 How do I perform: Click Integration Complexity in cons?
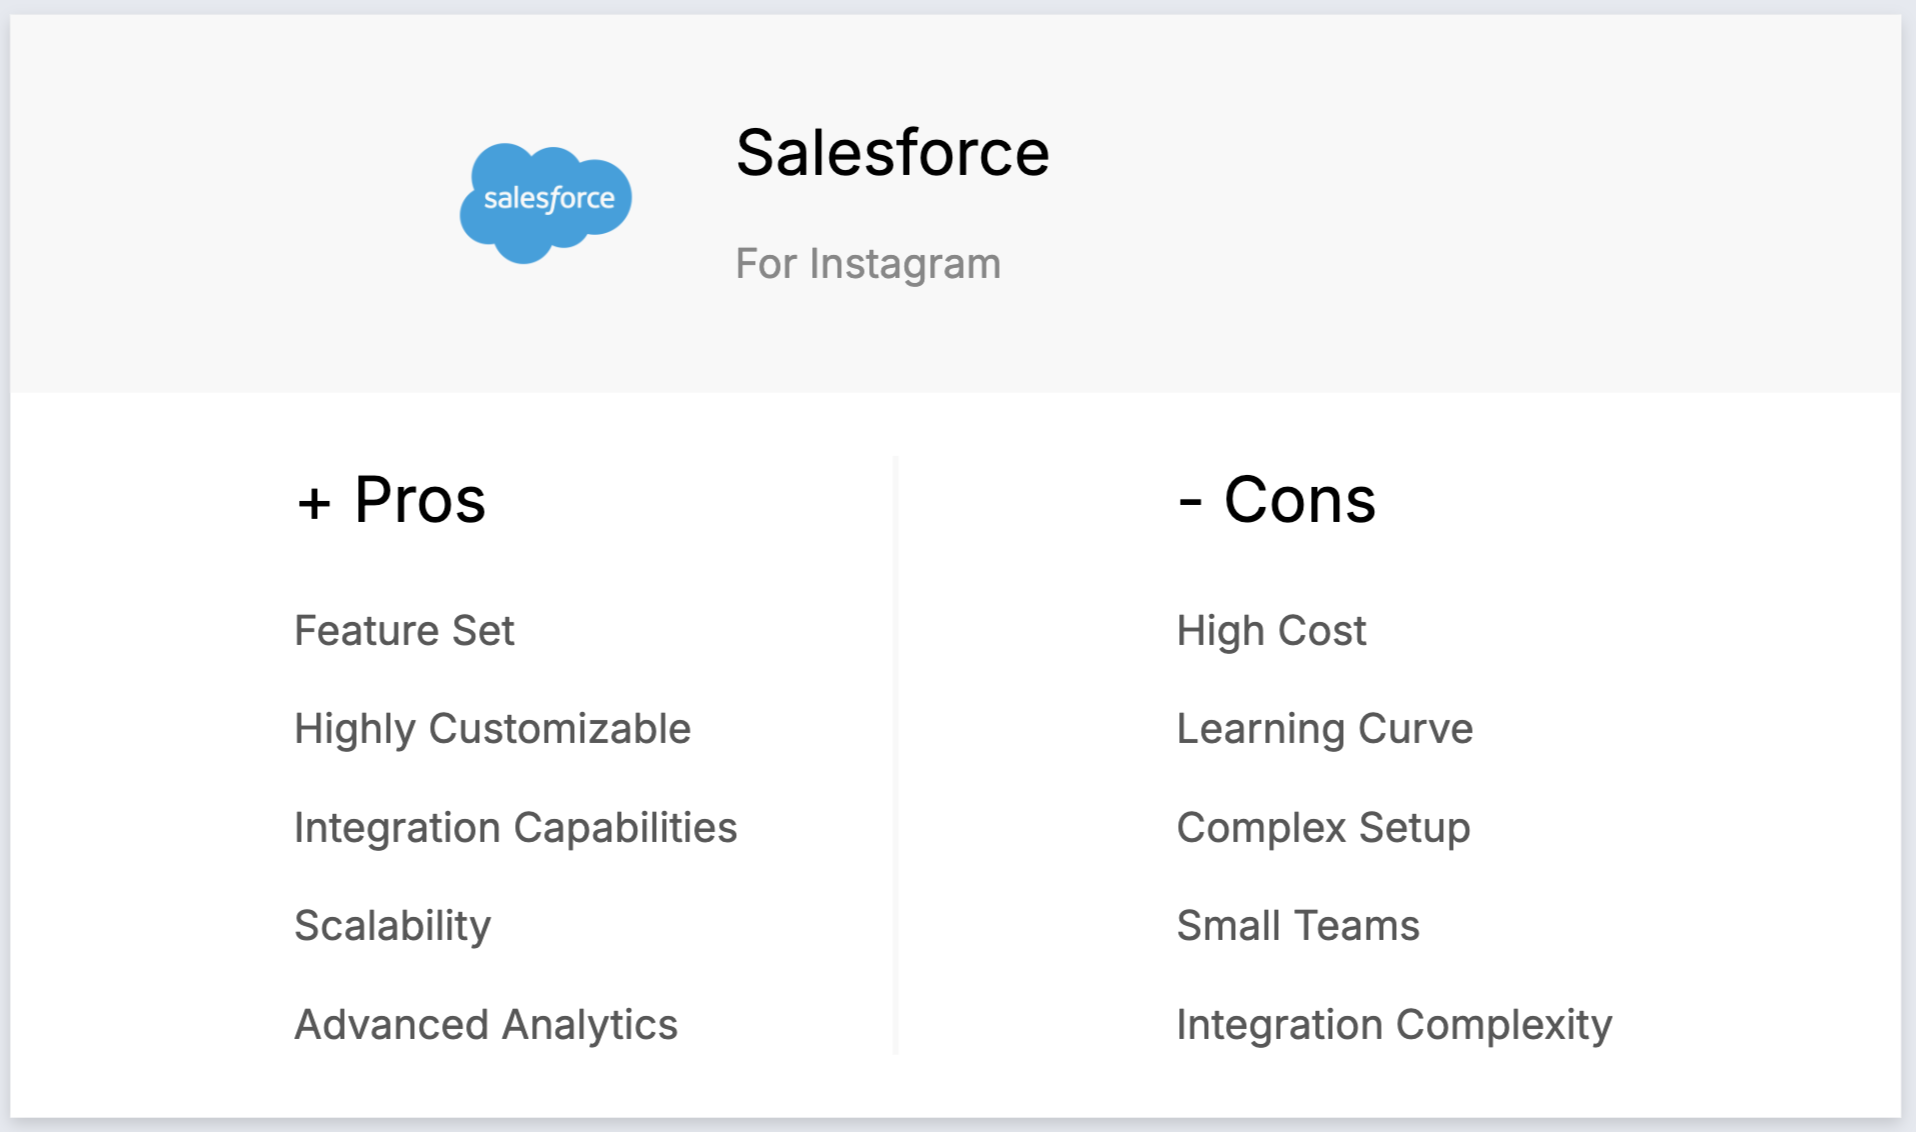1394,1025
